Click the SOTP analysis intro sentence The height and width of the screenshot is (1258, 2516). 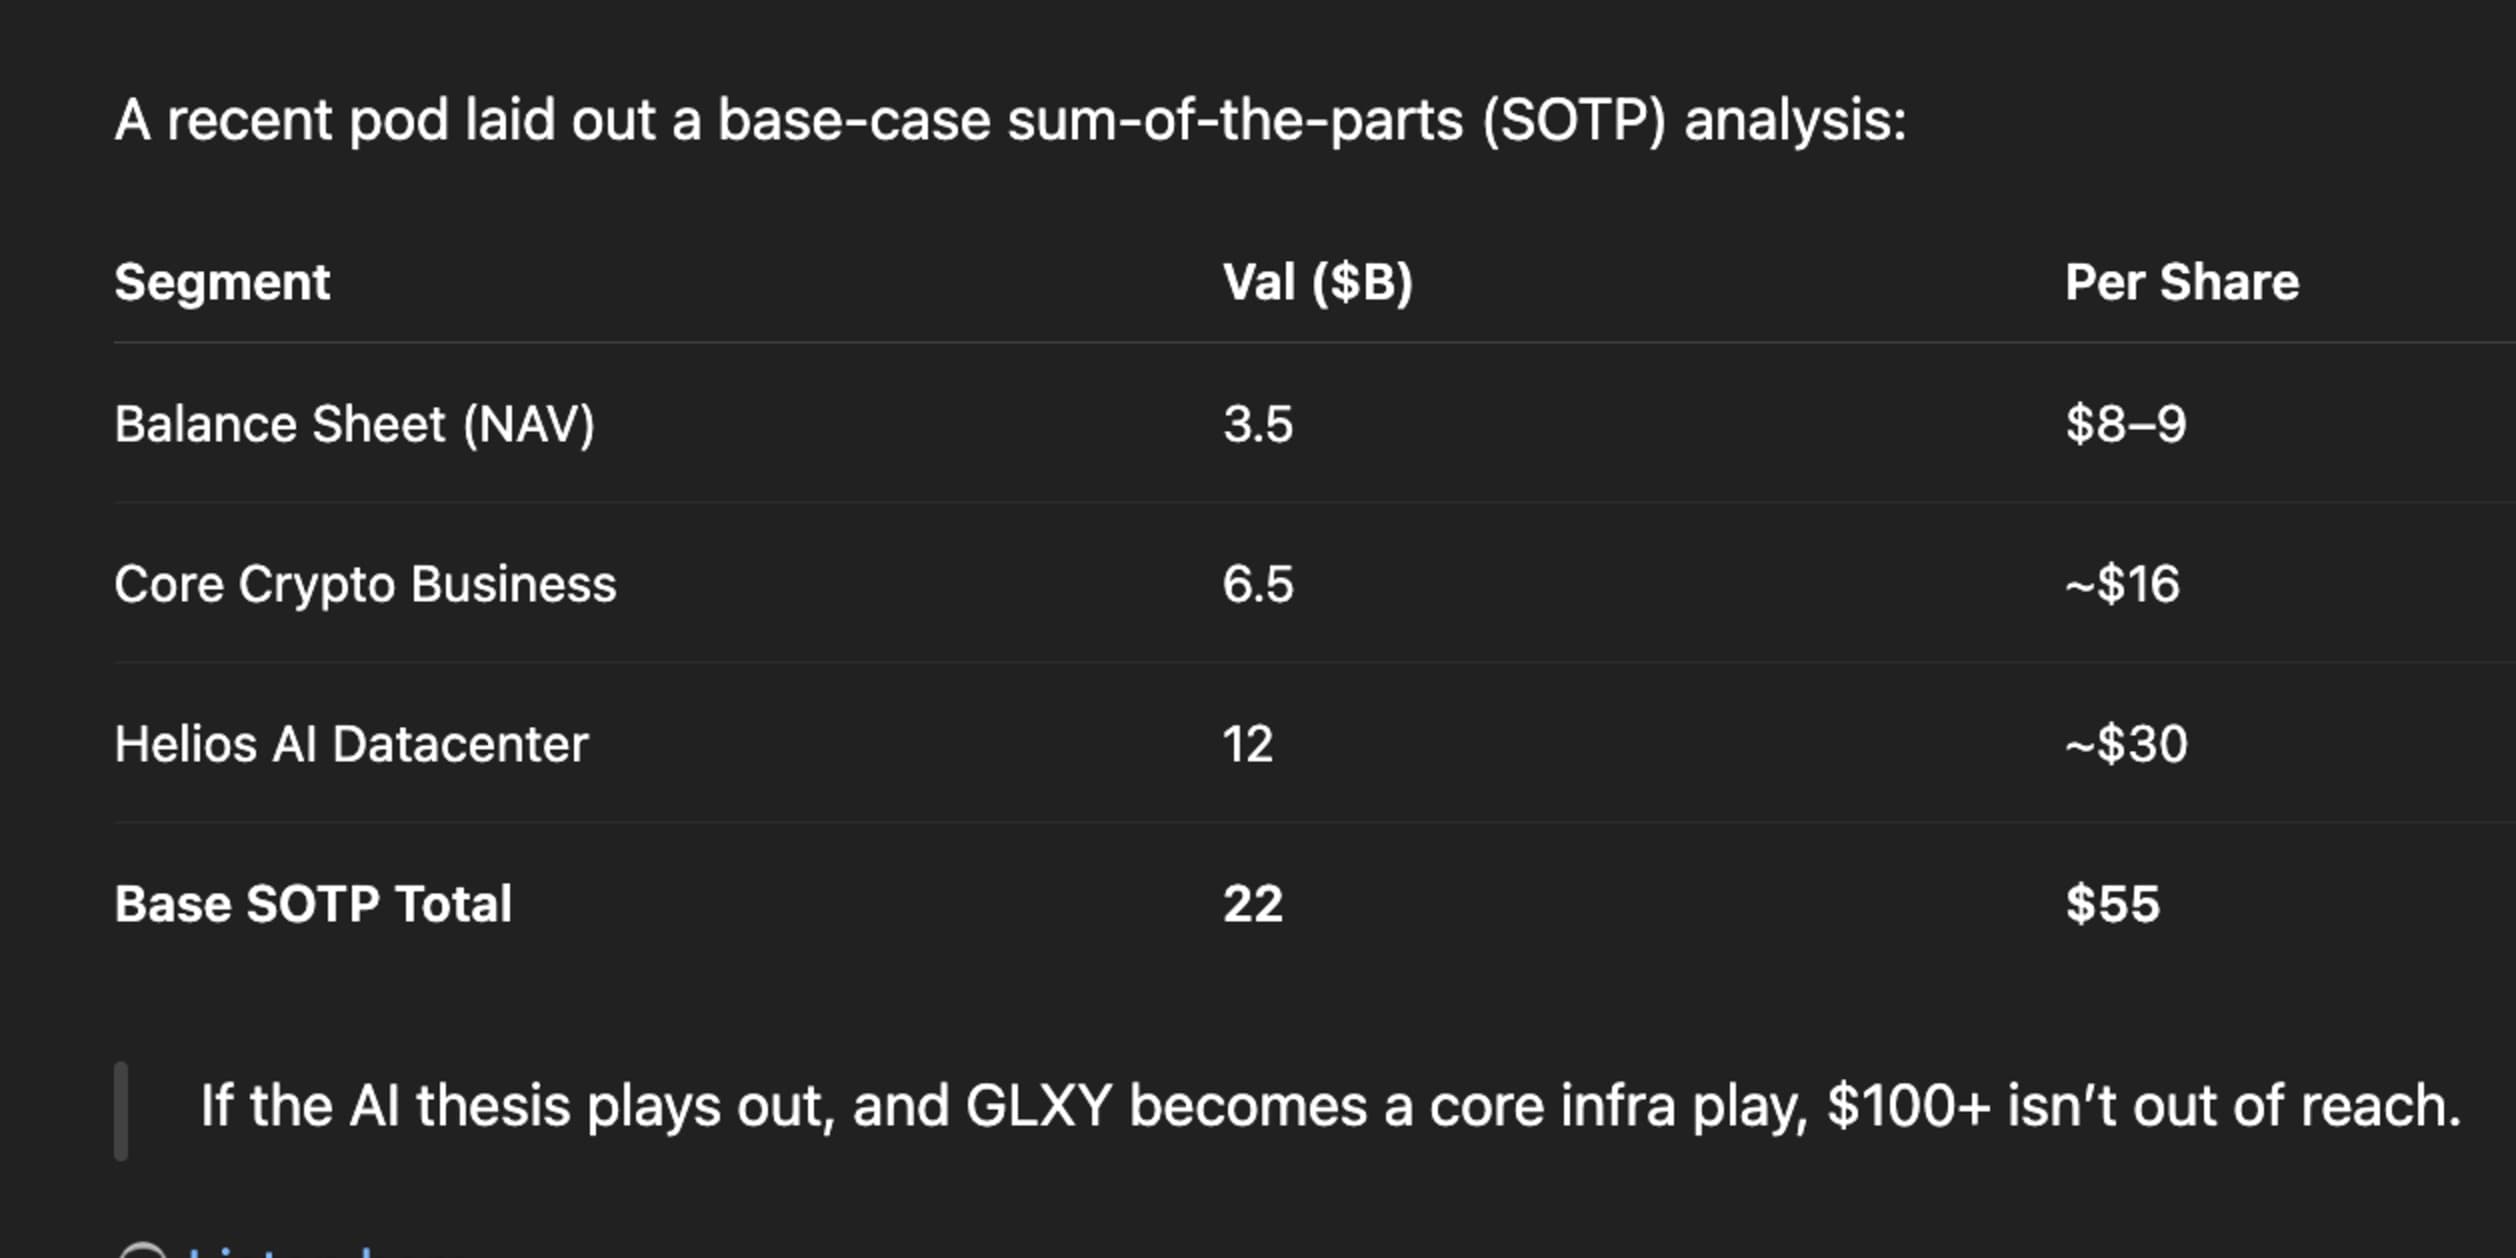point(1010,121)
